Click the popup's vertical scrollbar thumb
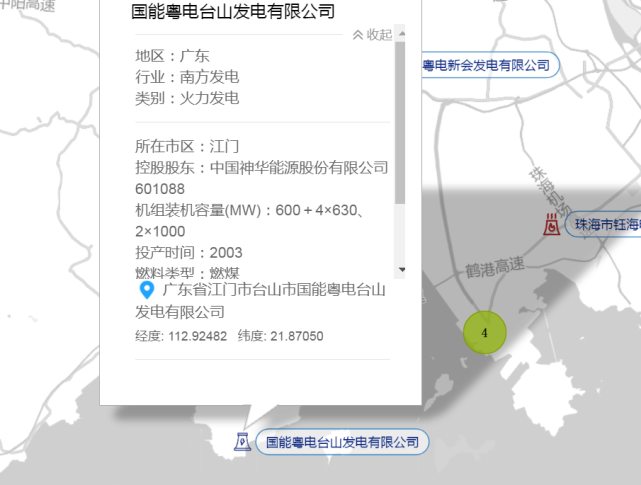This screenshot has height=485, width=641. point(400,122)
